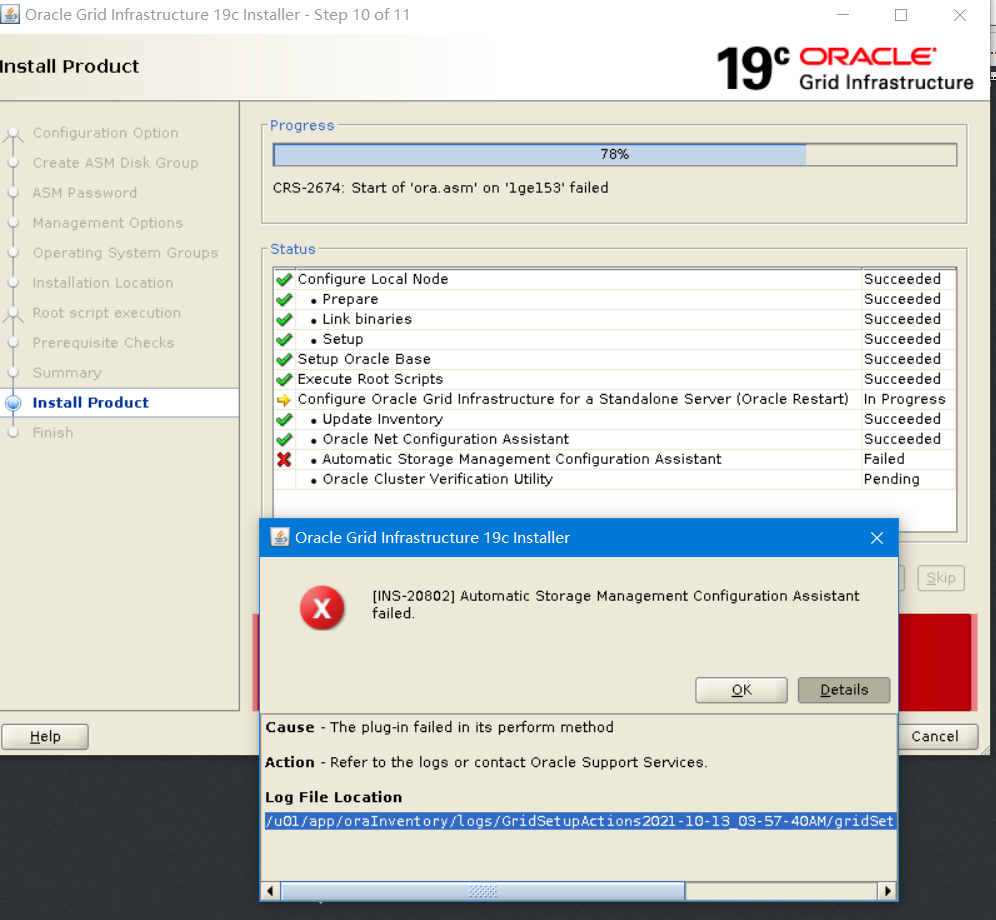Select the Summary step in sidebar

pyautogui.click(x=67, y=372)
